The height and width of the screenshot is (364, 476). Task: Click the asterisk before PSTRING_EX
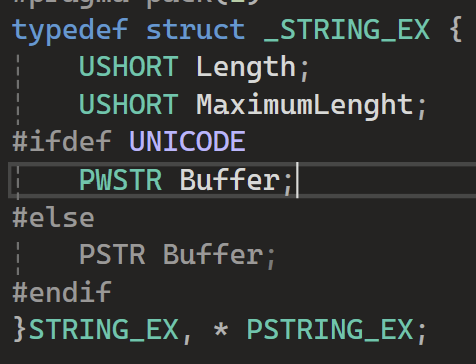coord(221,330)
